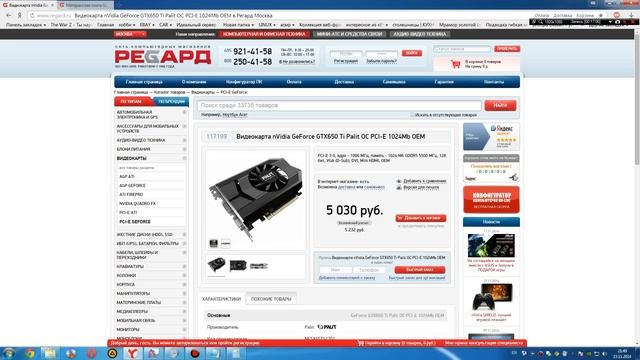The image size is (640, 360).
Task: Open the "AGP GeForce" subcategory
Action: (x=132, y=186)
